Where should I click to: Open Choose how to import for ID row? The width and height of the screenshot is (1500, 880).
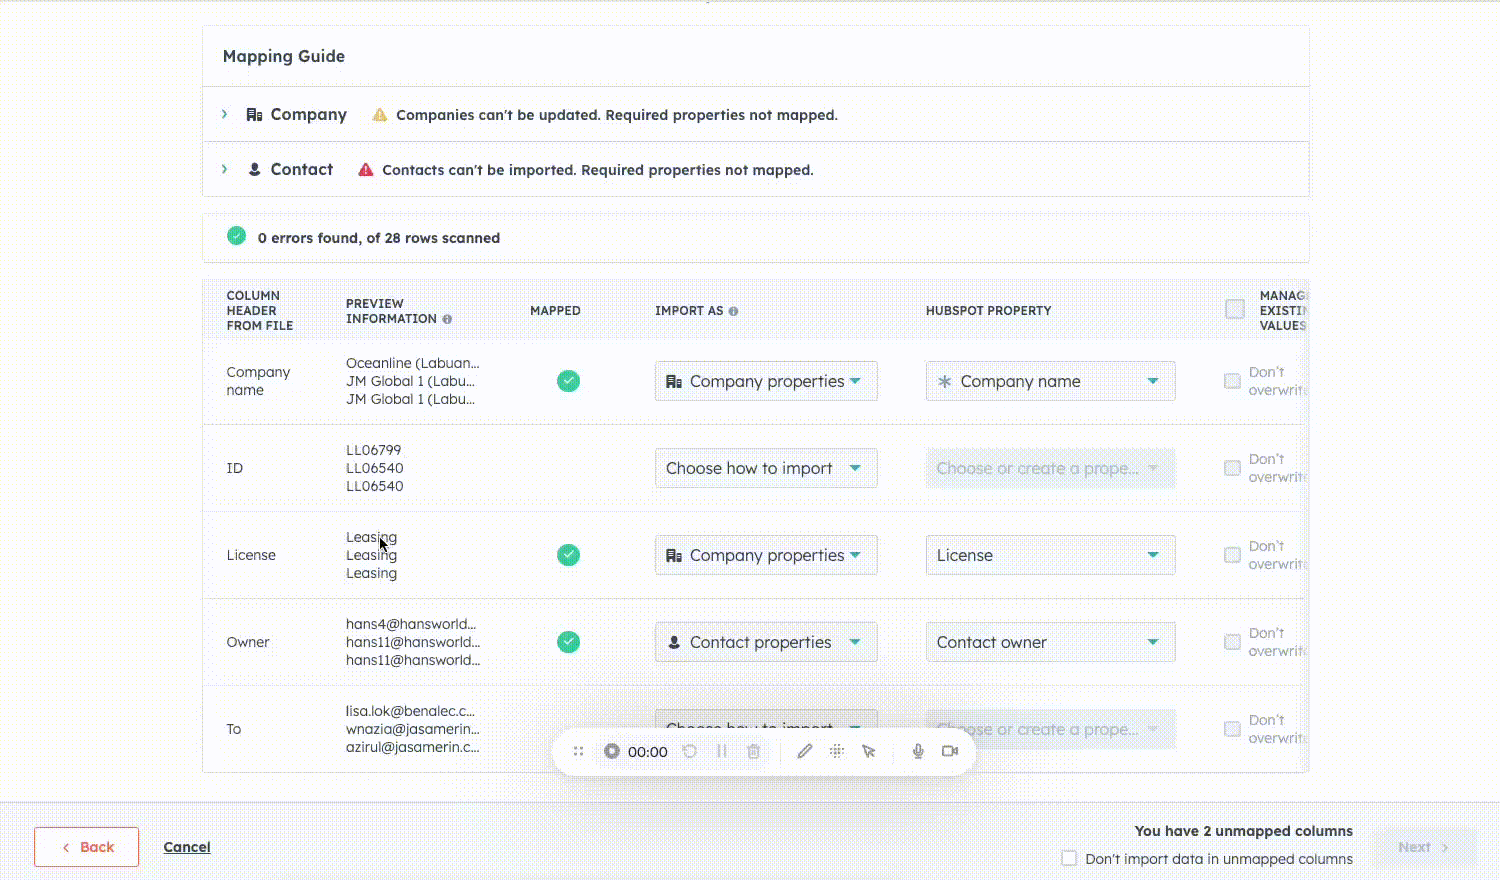click(765, 468)
